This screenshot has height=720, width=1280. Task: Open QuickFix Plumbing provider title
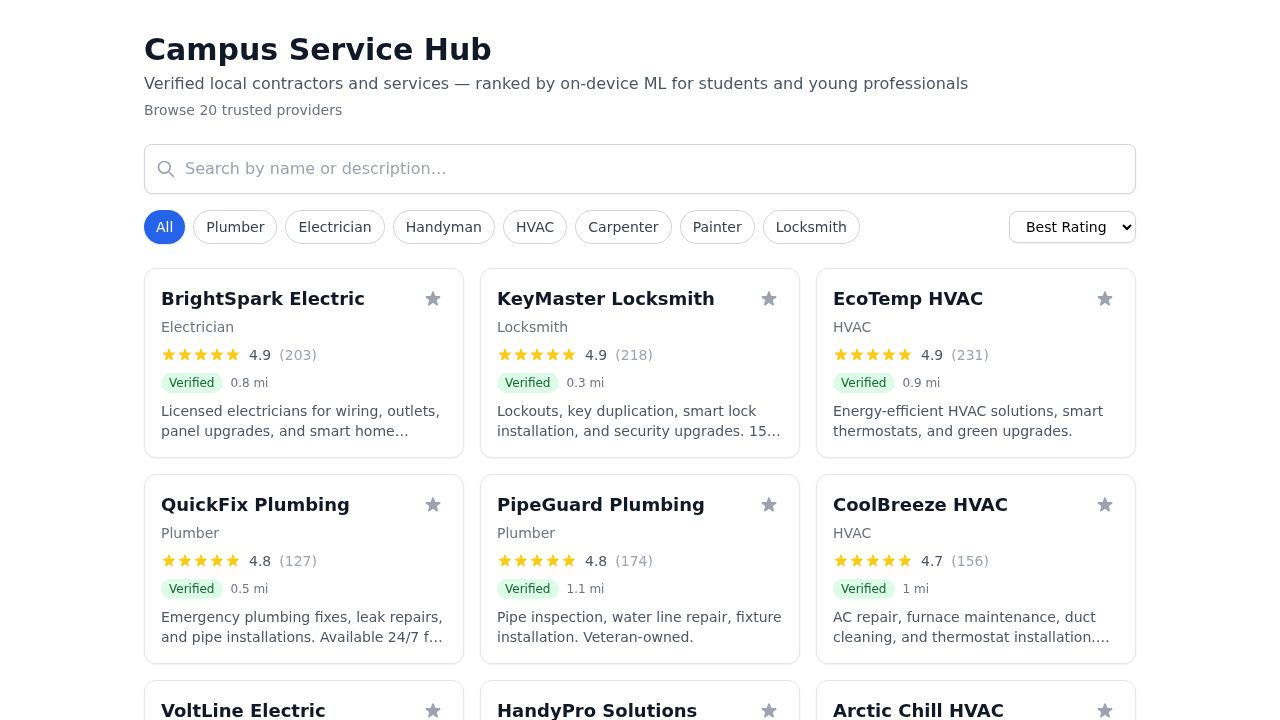click(x=255, y=505)
